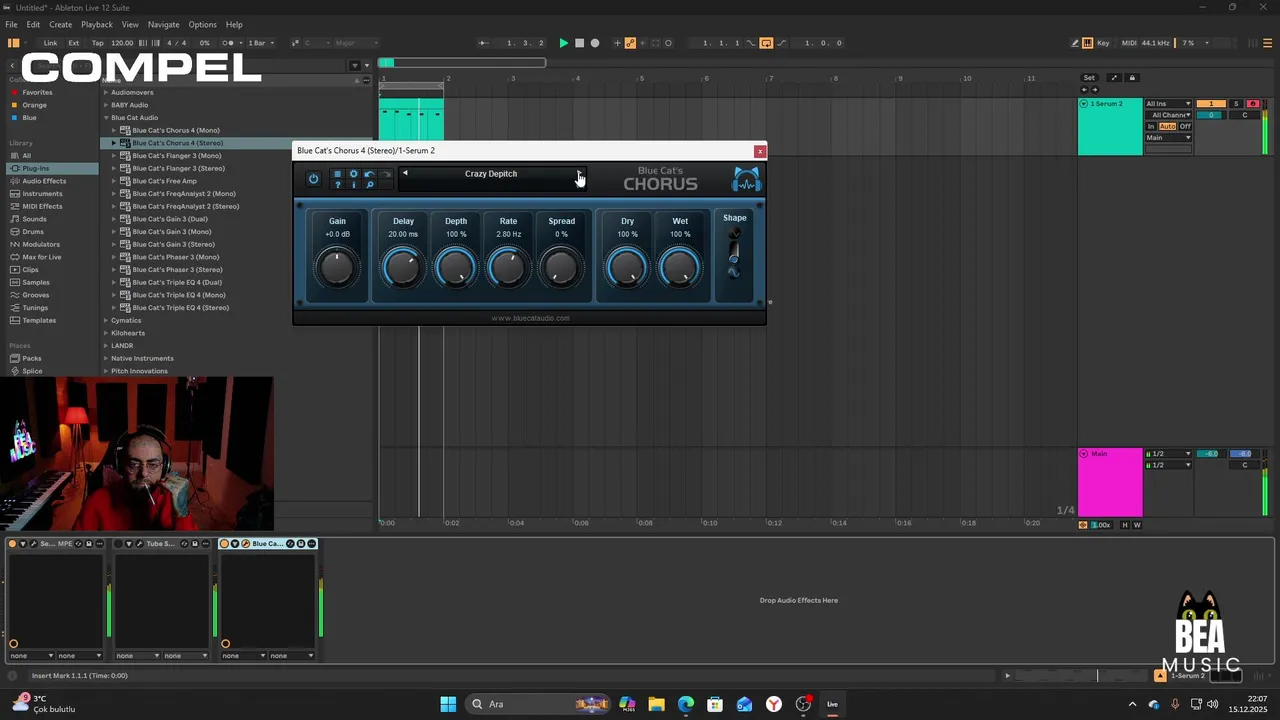Image resolution: width=1280 pixels, height=720 pixels.
Task: Open the Options menu
Action: [202, 24]
